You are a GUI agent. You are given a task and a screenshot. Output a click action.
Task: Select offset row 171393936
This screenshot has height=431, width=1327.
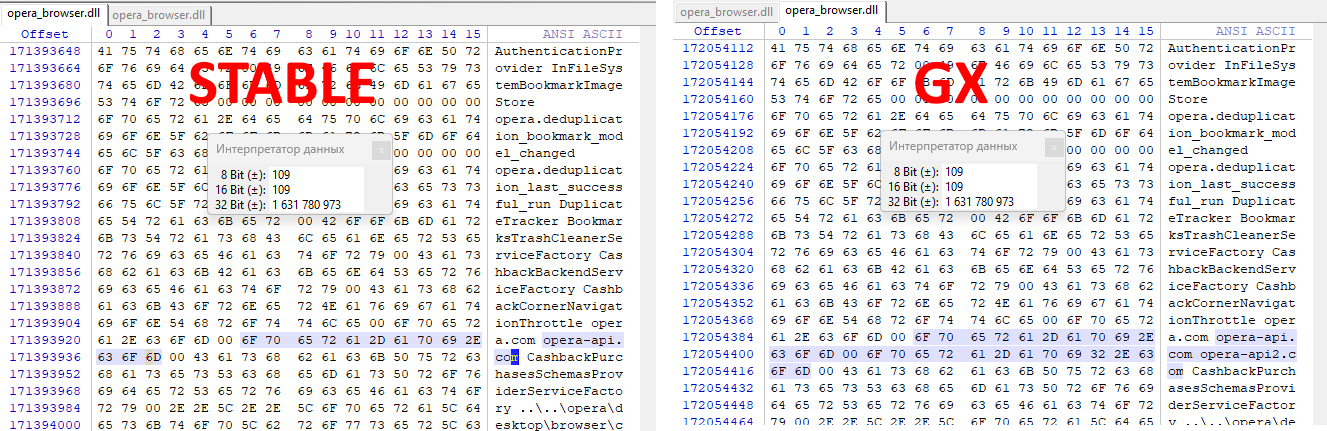[x=45, y=357]
